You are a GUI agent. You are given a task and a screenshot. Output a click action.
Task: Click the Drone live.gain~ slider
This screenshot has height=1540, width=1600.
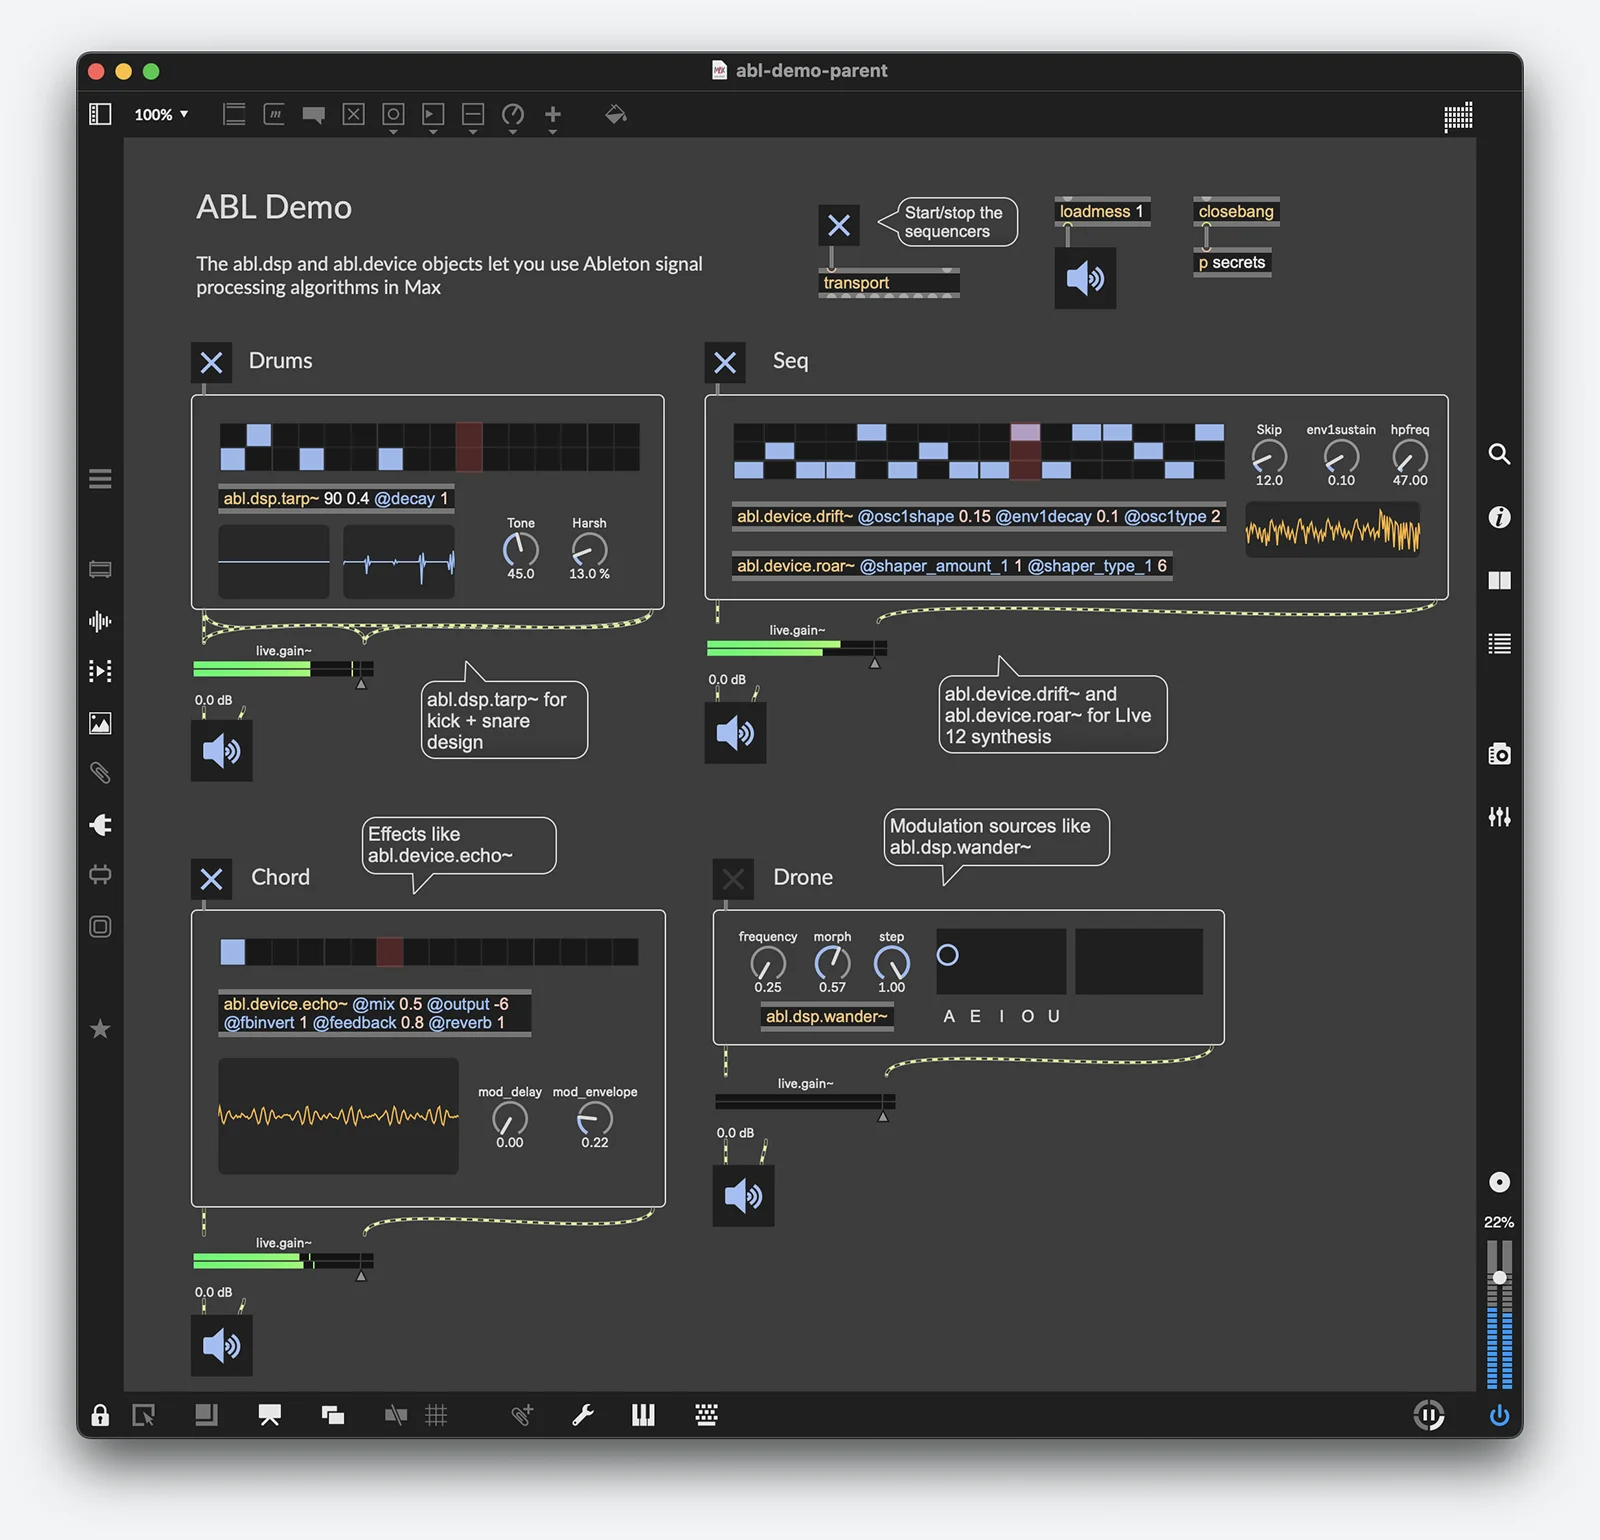(805, 1102)
